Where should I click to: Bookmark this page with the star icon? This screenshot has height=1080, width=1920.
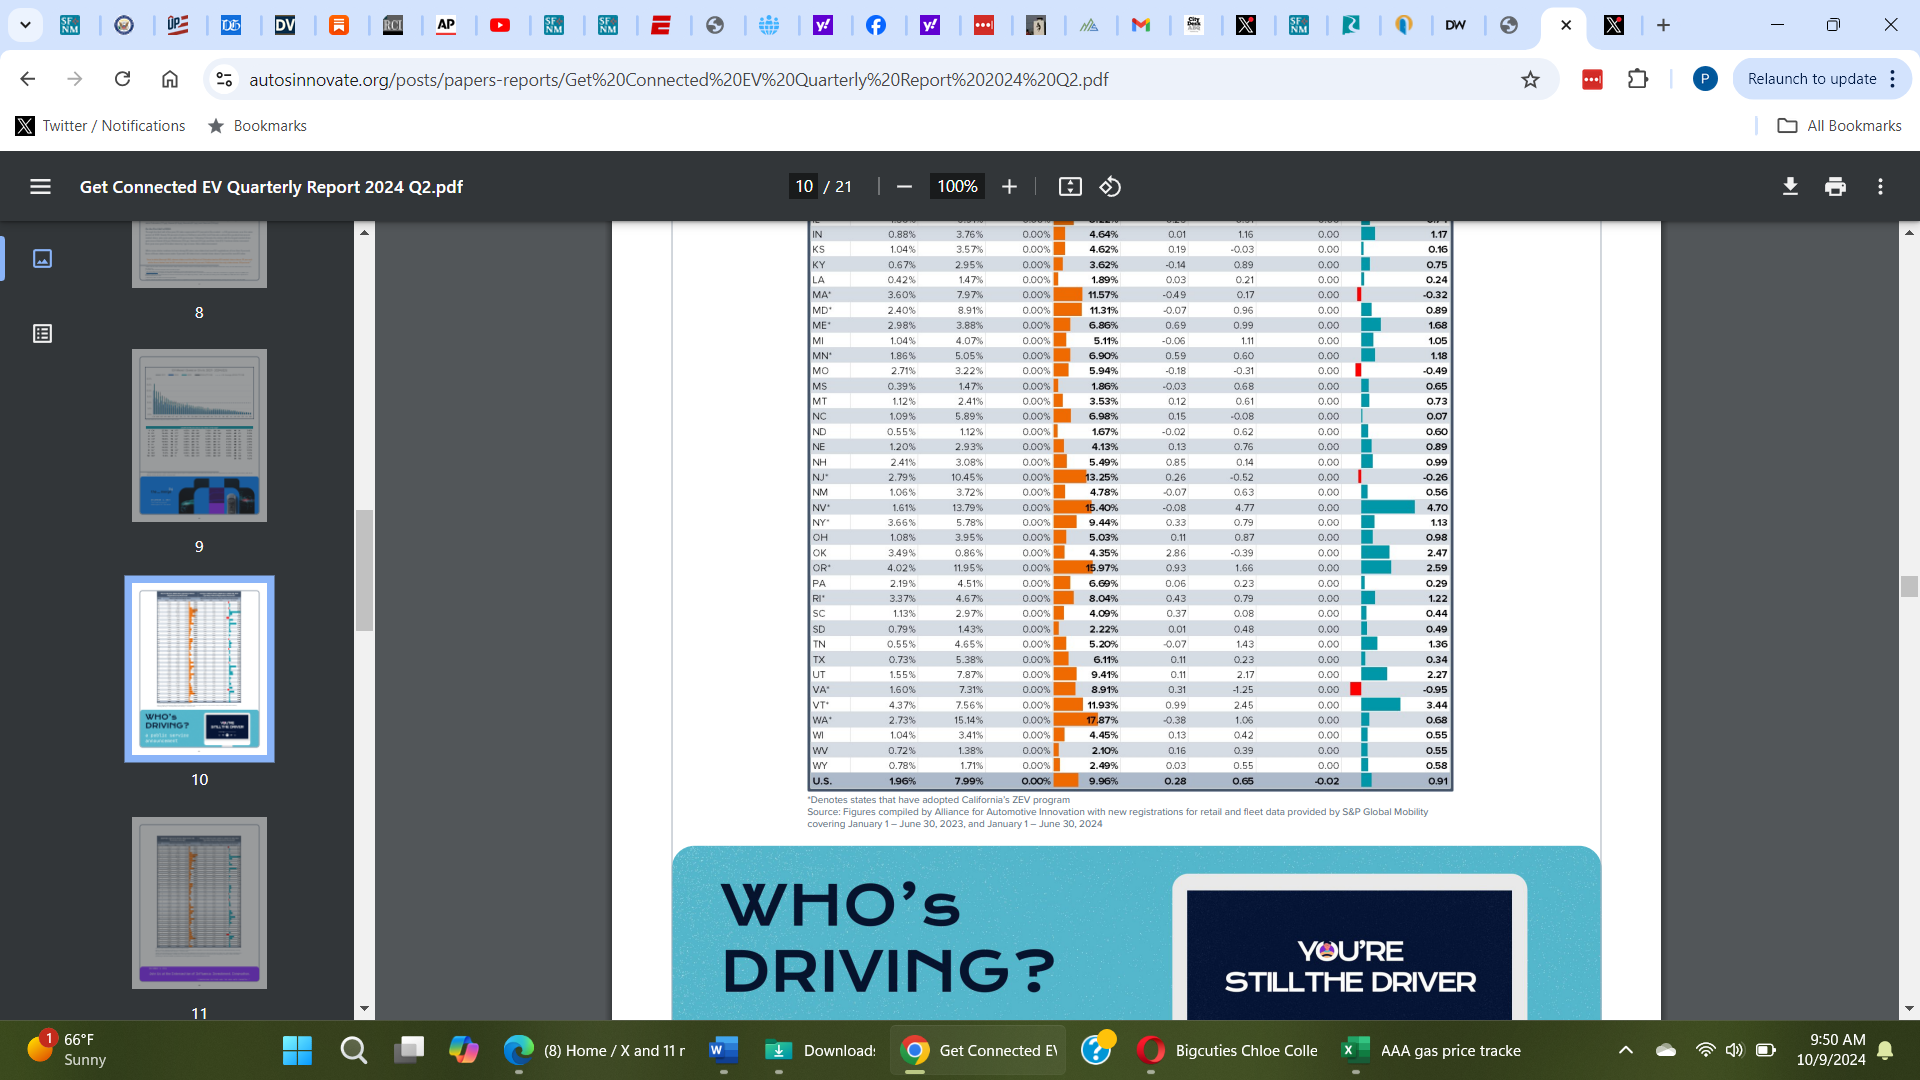1530,79
